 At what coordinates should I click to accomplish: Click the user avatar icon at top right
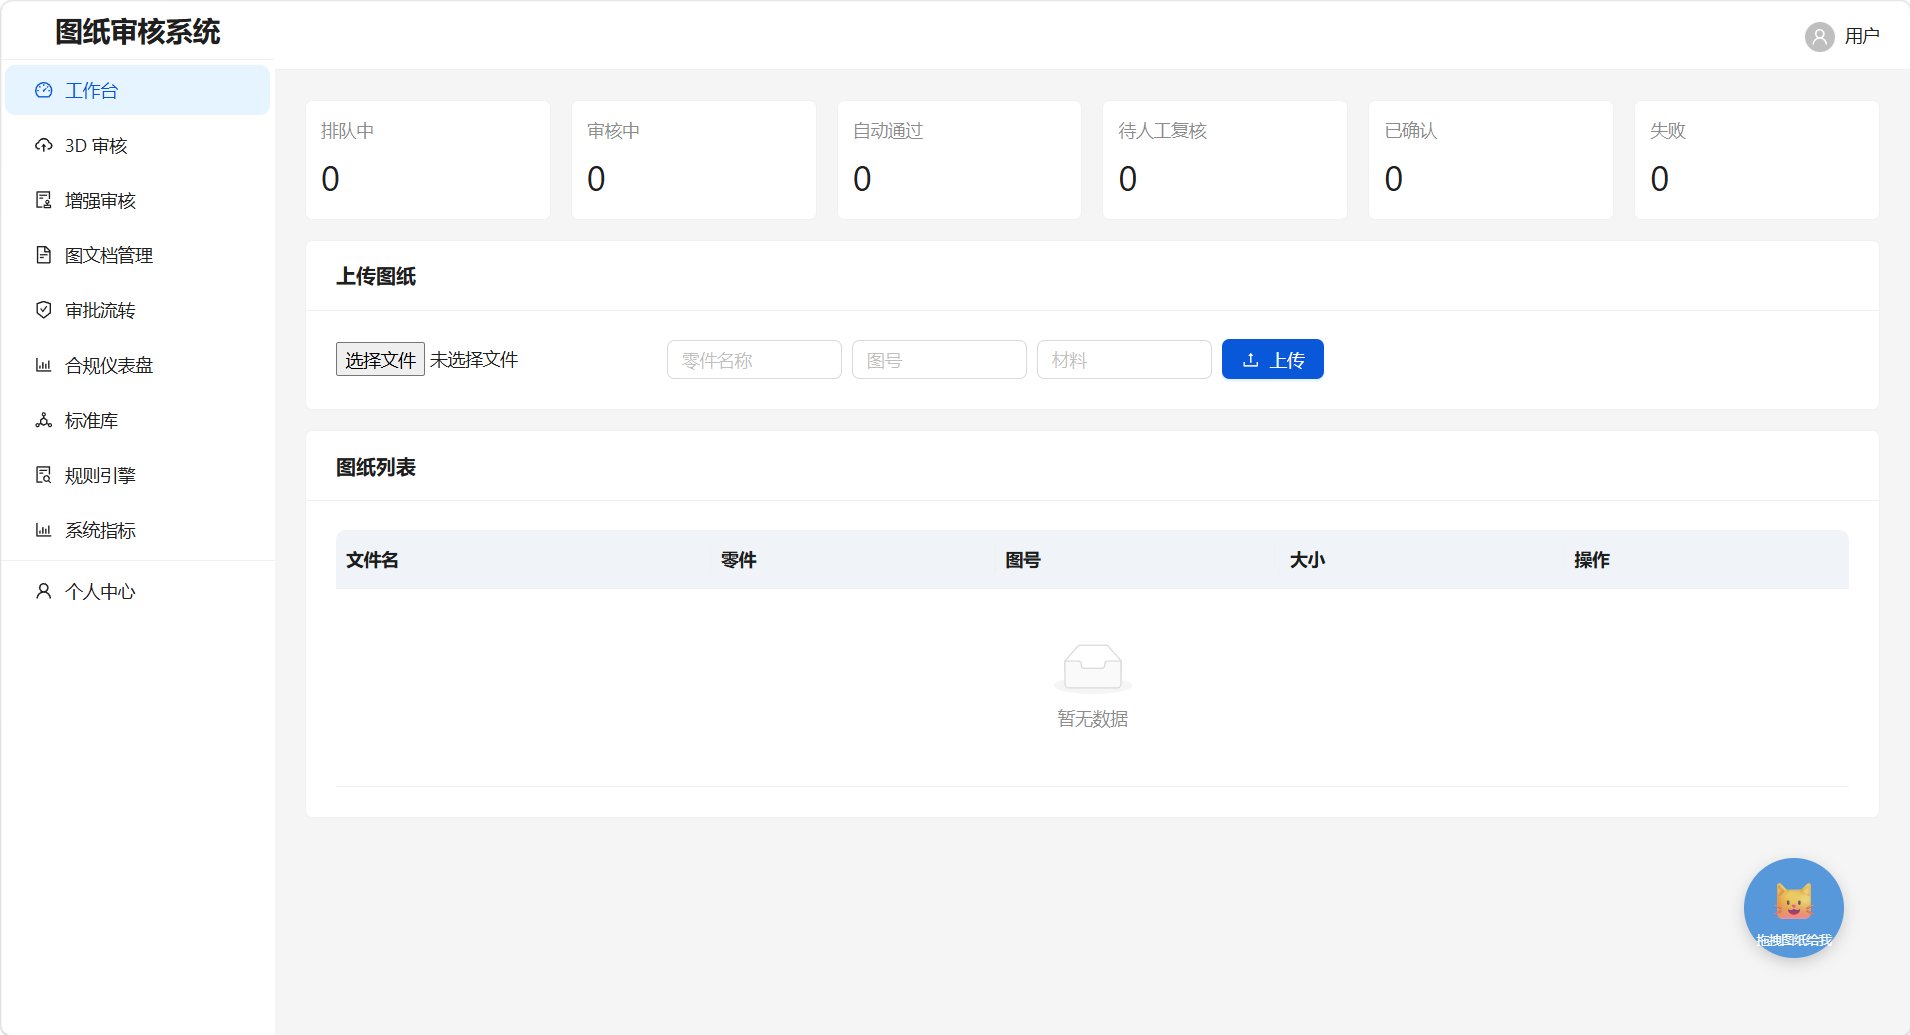tap(1819, 37)
